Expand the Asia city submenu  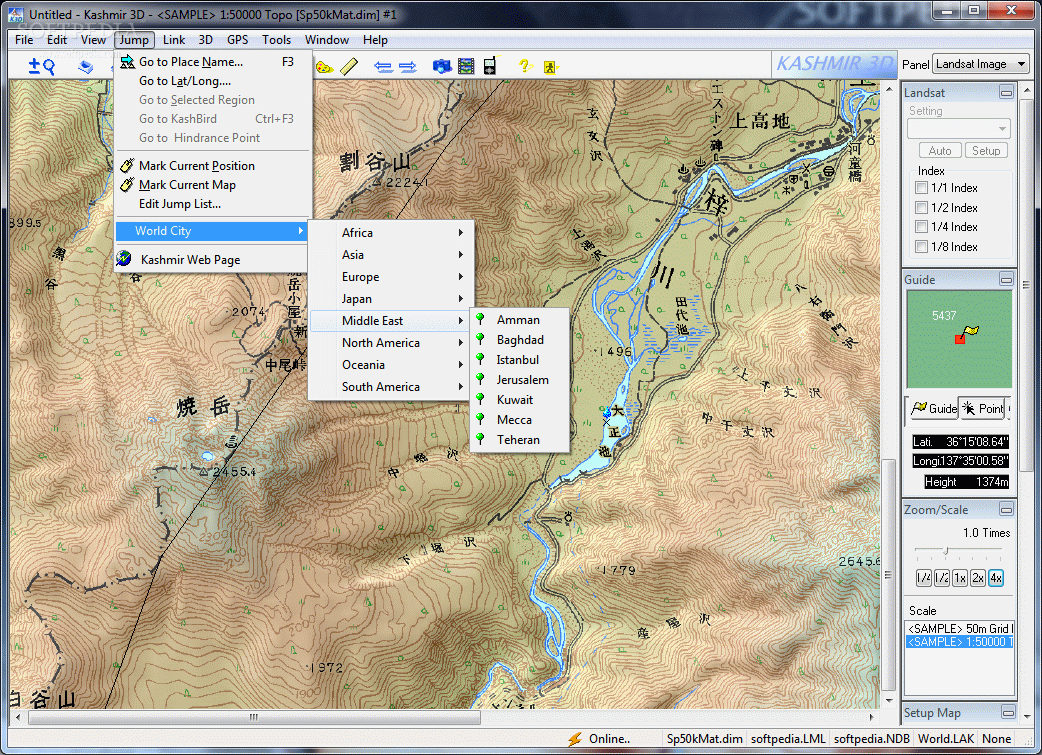pyautogui.click(x=392, y=255)
